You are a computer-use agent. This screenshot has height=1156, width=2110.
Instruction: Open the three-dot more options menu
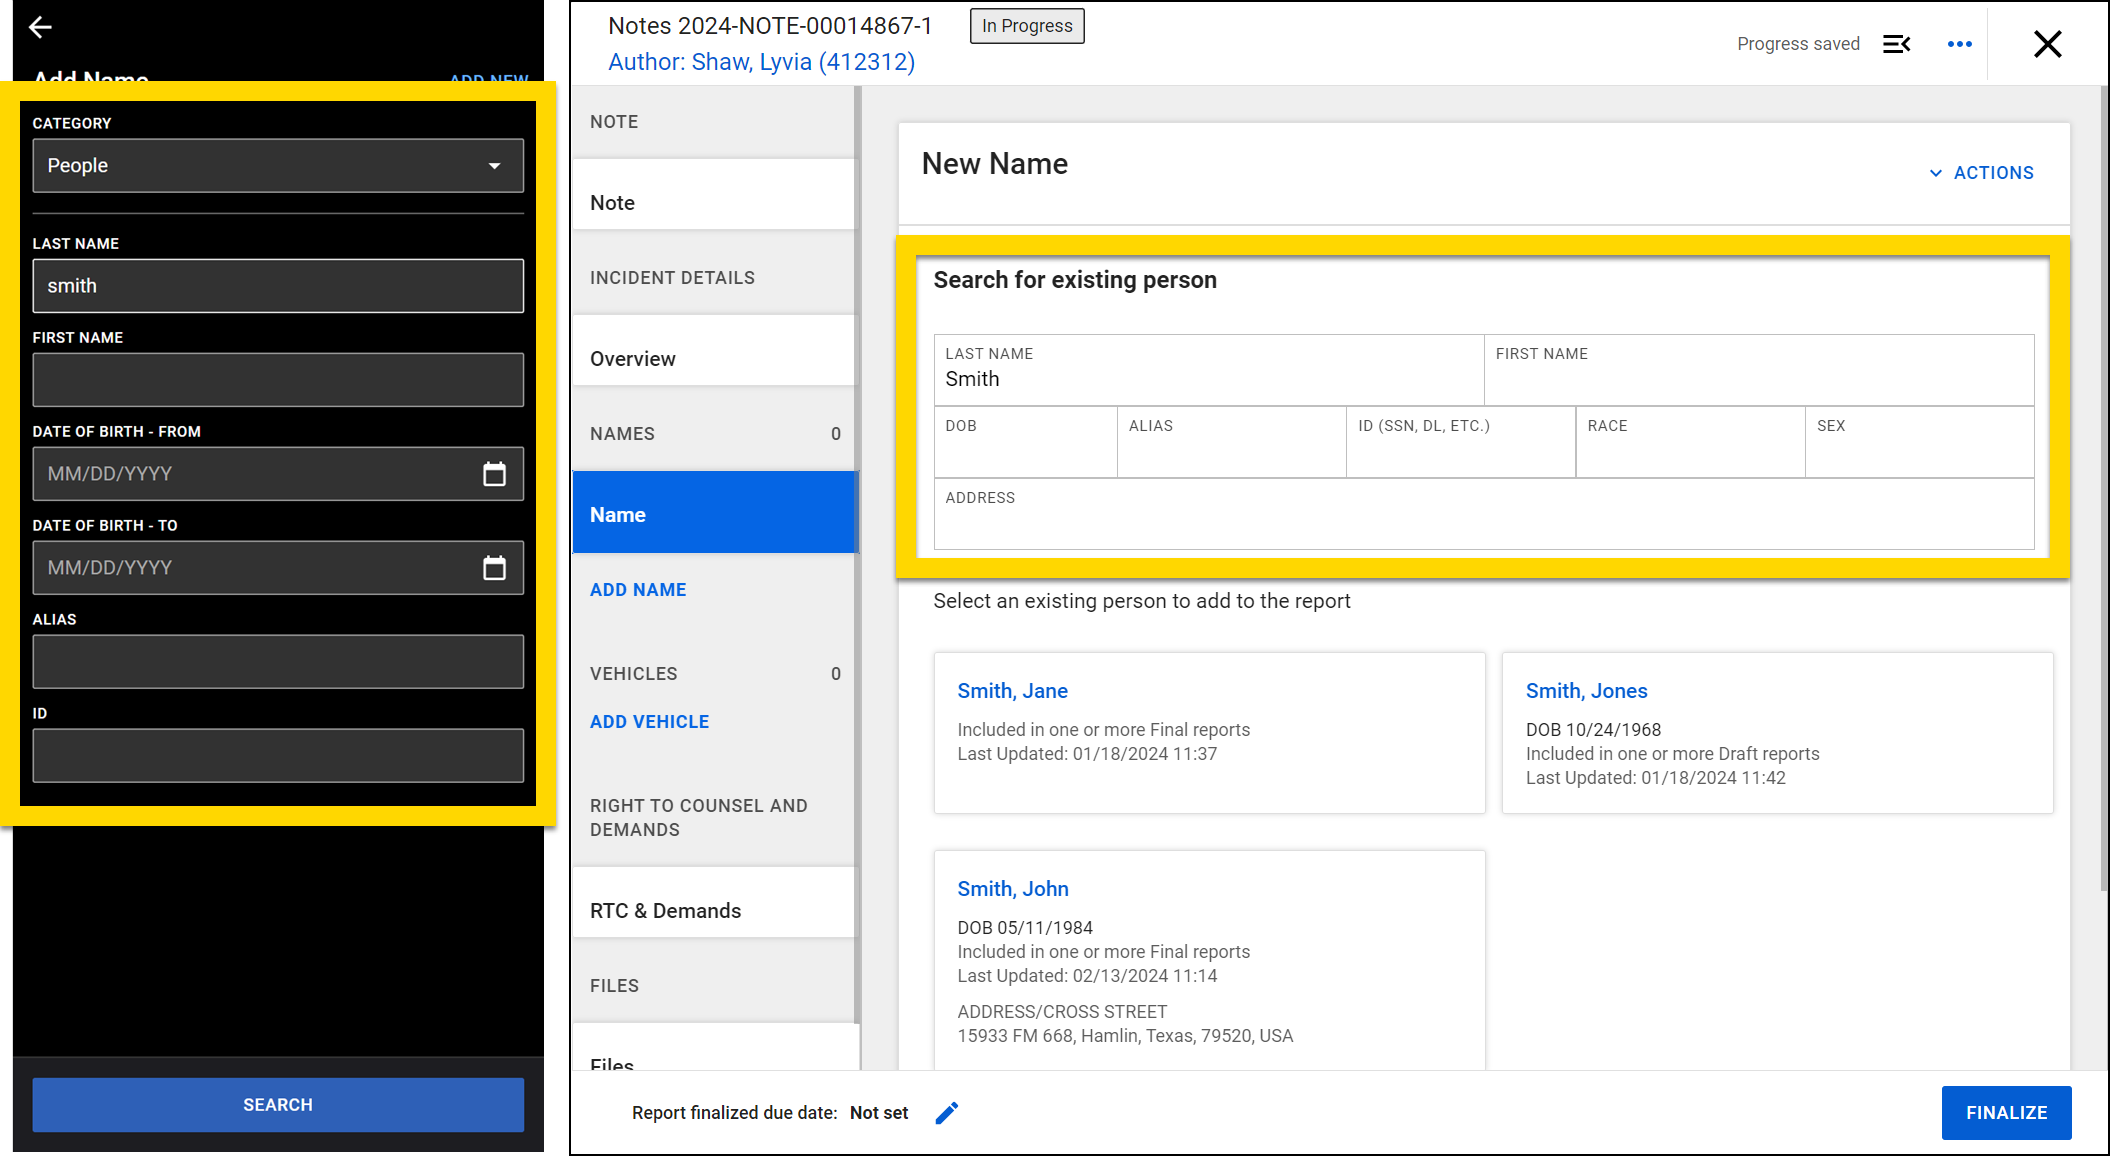pyautogui.click(x=1959, y=44)
